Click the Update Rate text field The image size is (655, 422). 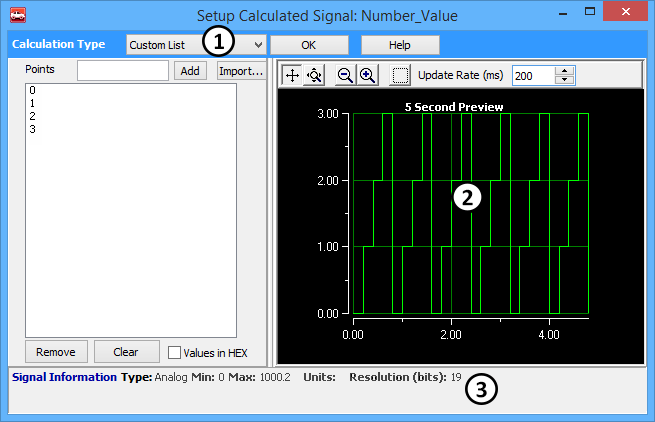pyautogui.click(x=532, y=75)
